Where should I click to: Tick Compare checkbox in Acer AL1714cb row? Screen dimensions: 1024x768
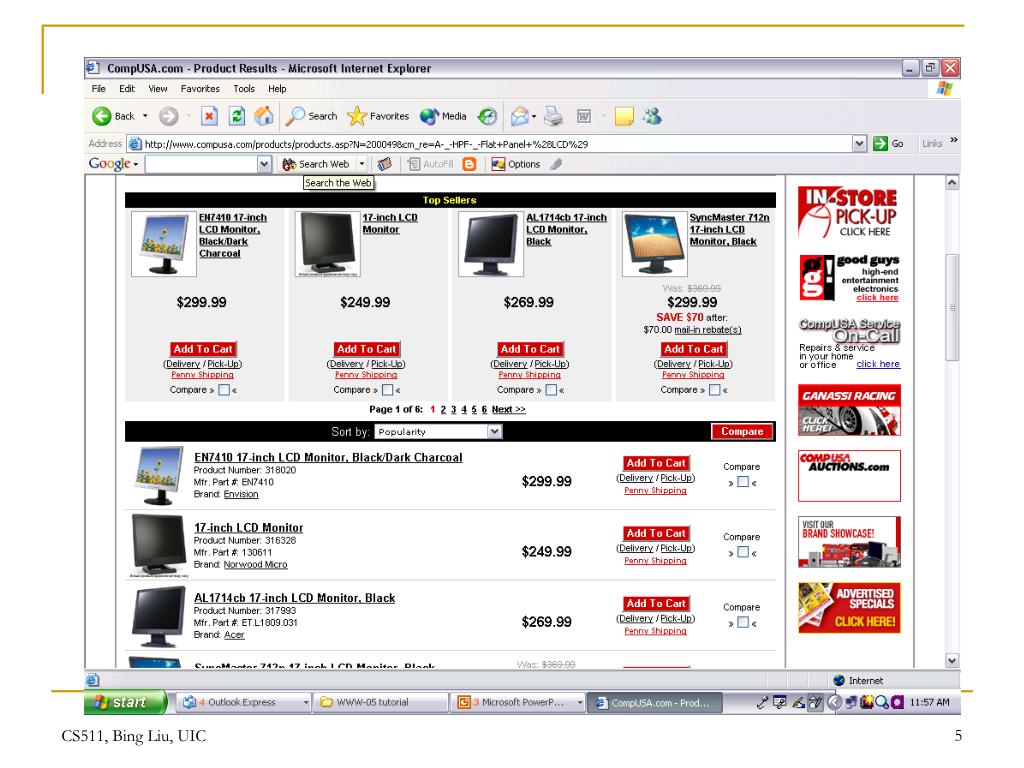tap(743, 622)
